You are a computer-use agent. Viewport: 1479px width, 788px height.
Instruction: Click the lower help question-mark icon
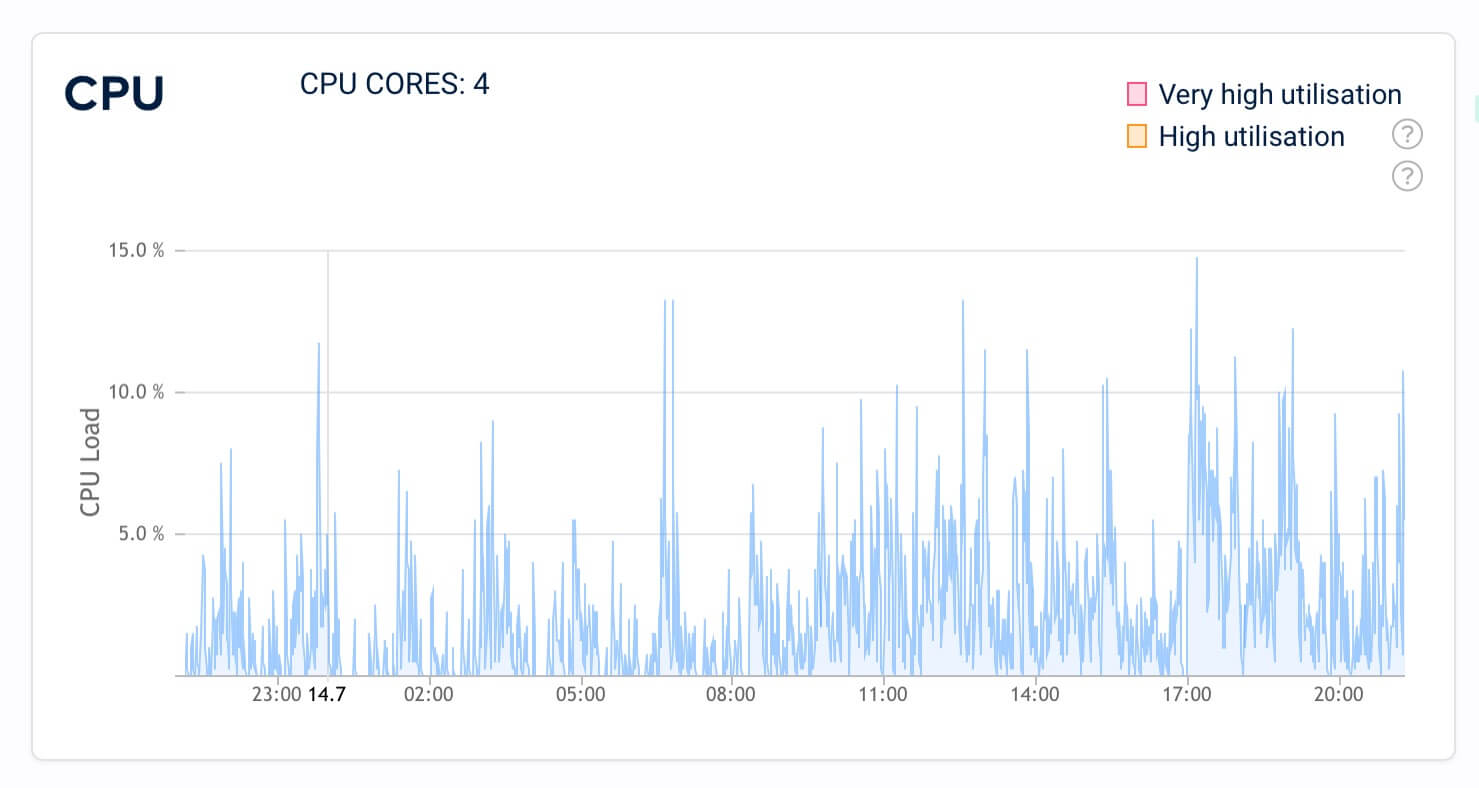point(1407,176)
